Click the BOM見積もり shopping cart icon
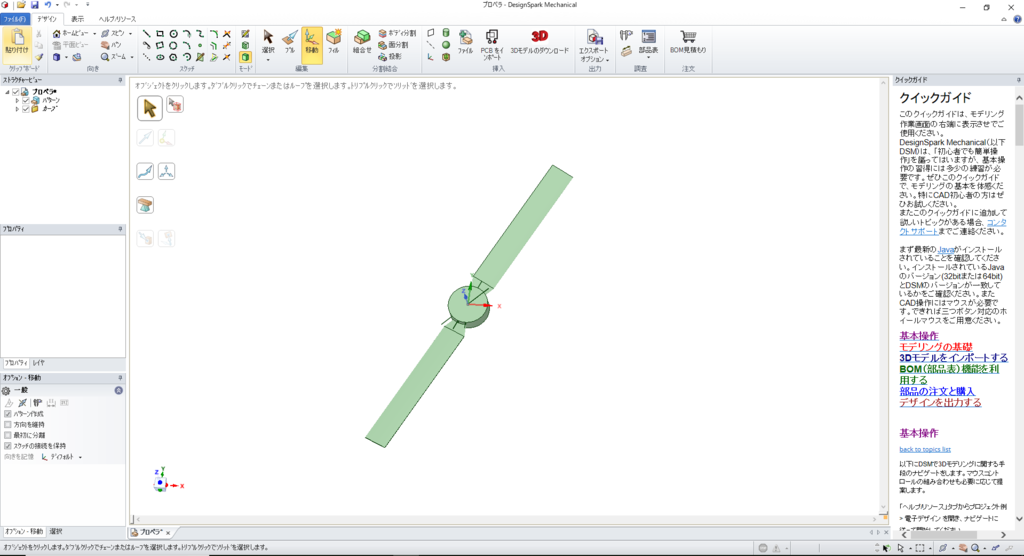The width and height of the screenshot is (1024, 556). point(688,42)
